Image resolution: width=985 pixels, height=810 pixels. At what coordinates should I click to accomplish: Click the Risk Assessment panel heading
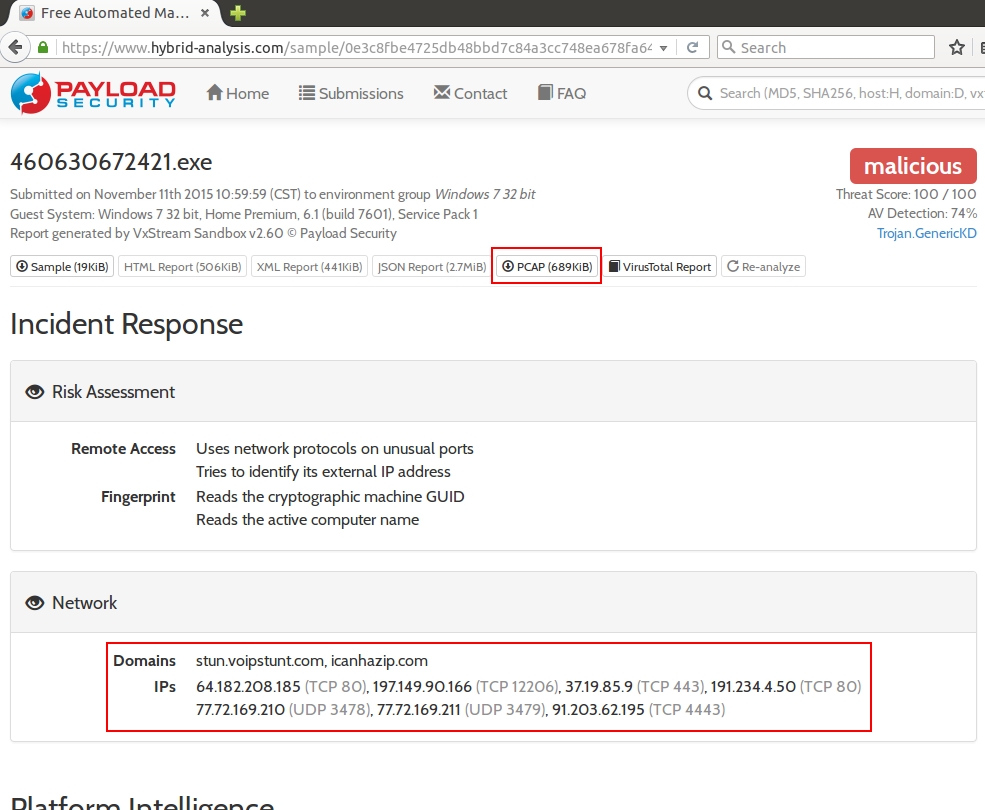tap(113, 391)
